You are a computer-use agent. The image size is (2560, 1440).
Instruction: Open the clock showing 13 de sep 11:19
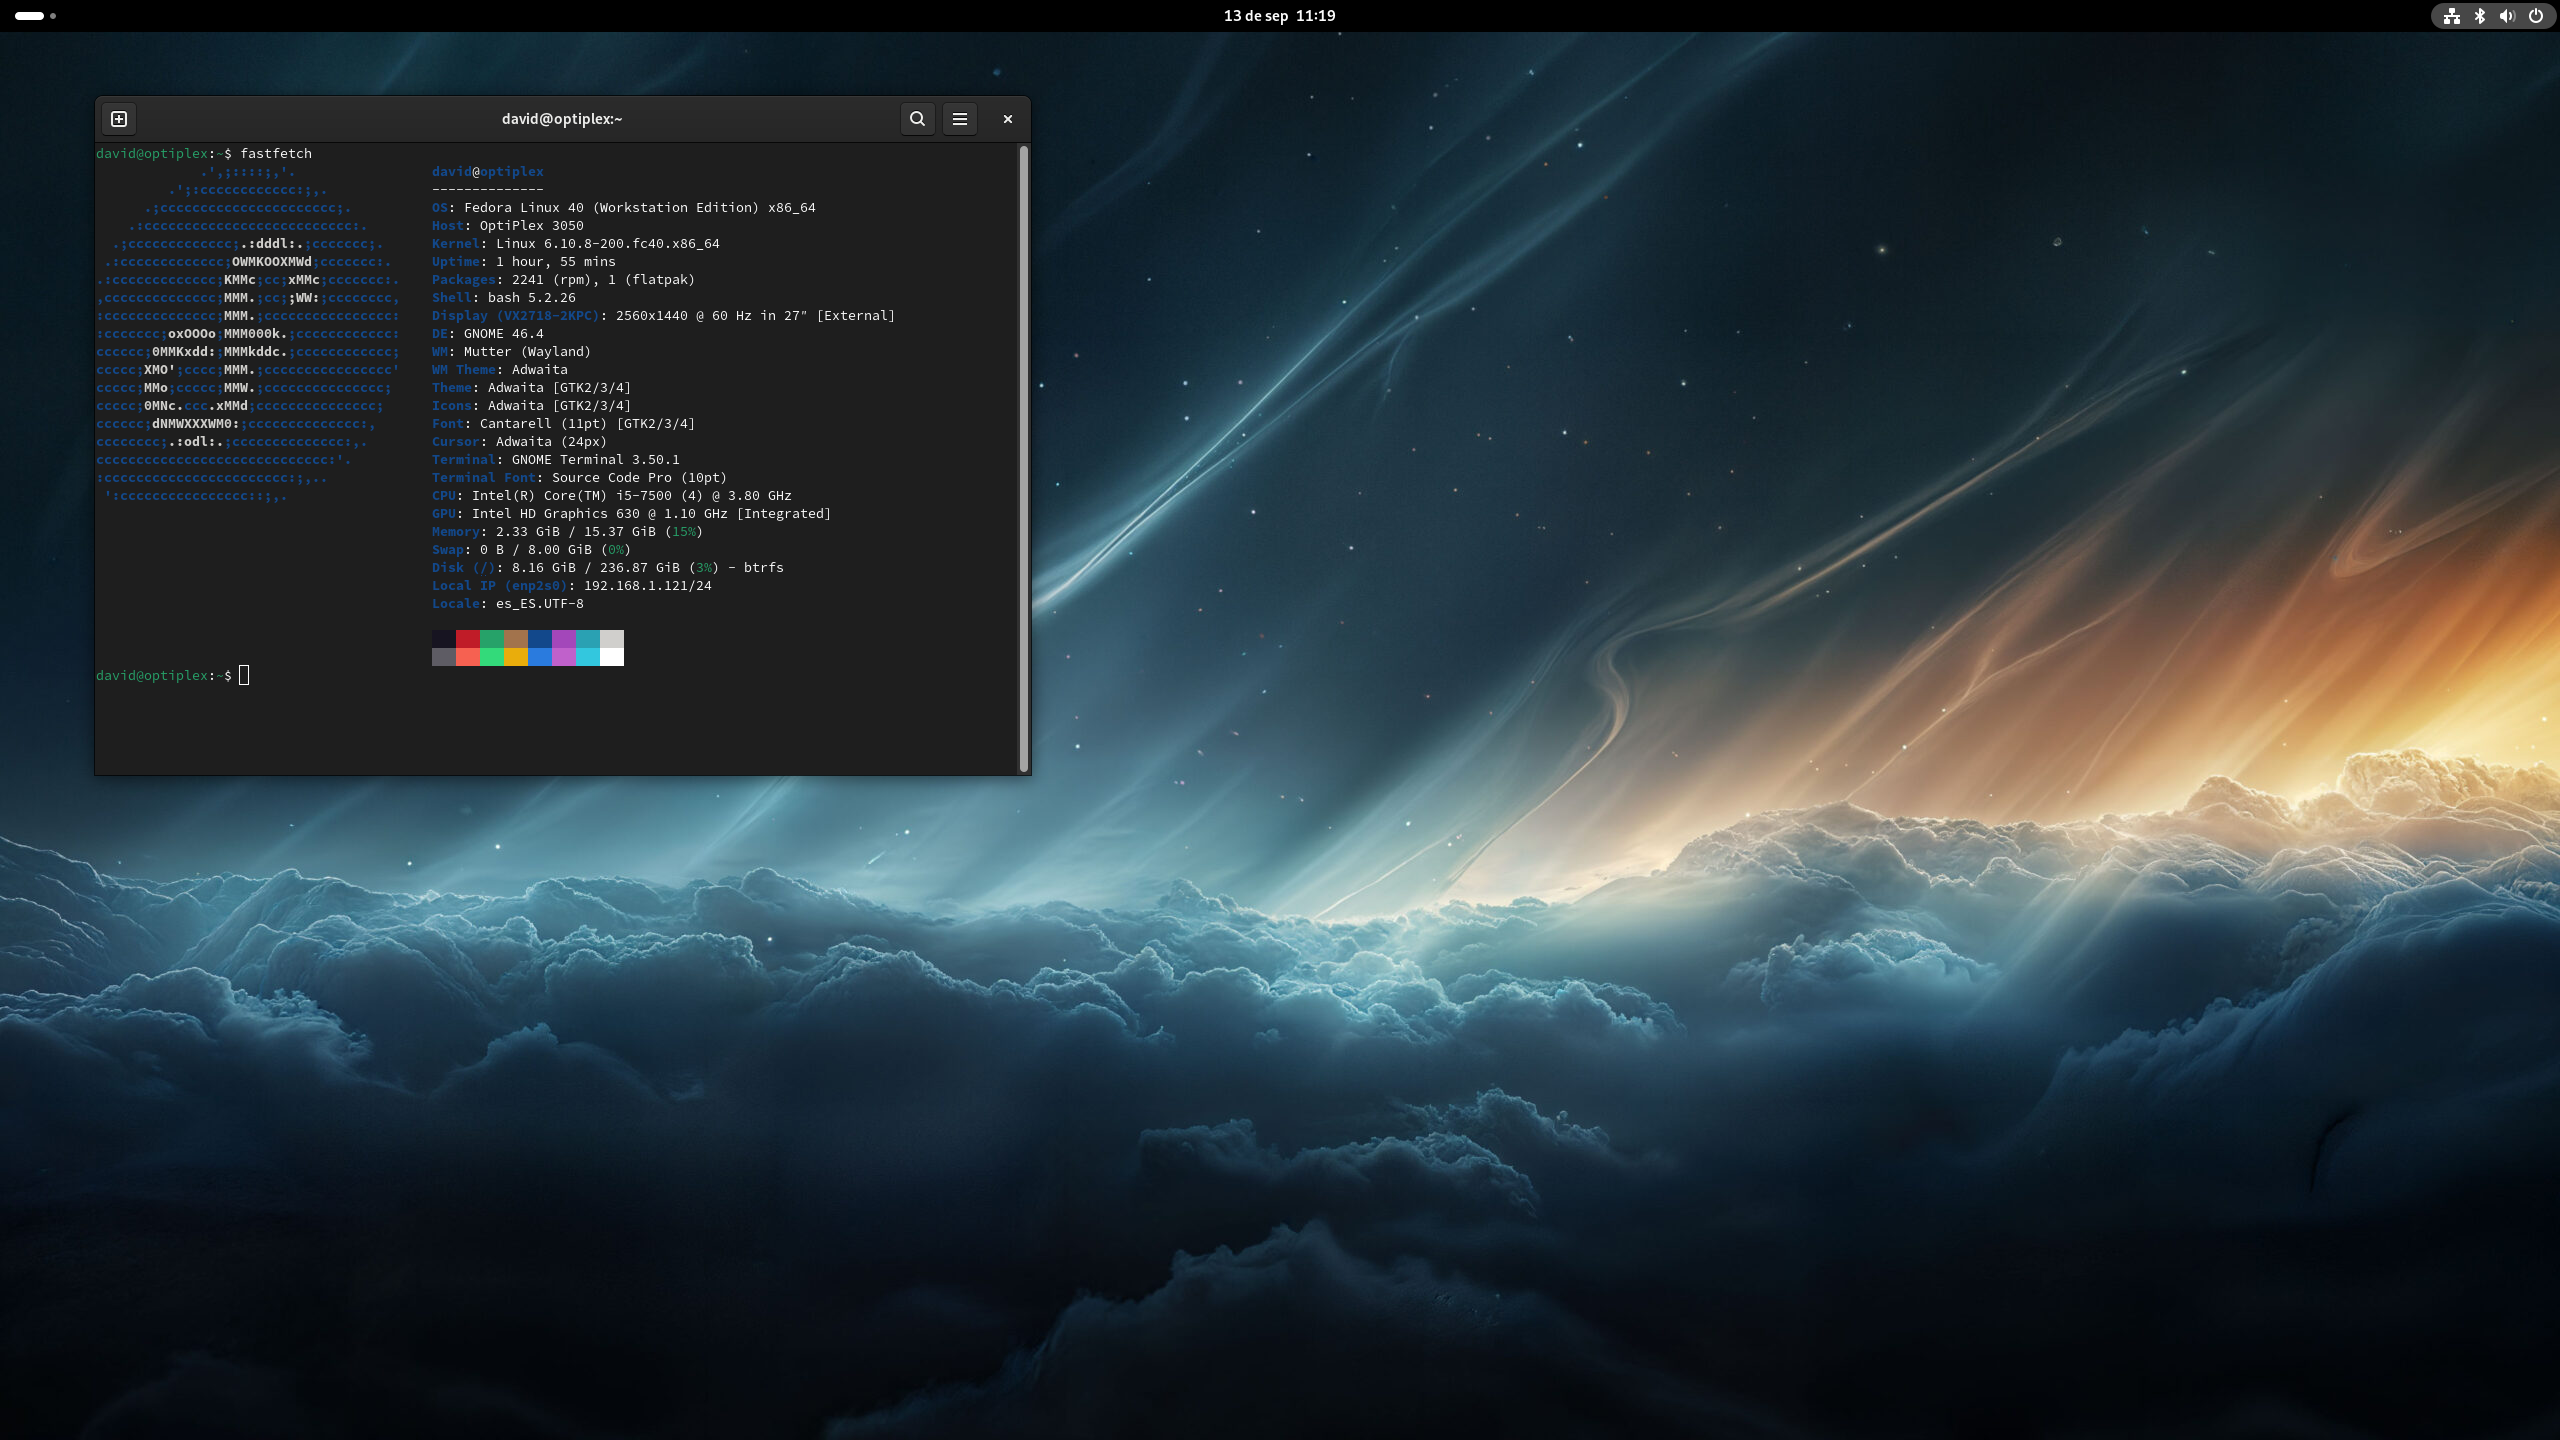(1280, 16)
